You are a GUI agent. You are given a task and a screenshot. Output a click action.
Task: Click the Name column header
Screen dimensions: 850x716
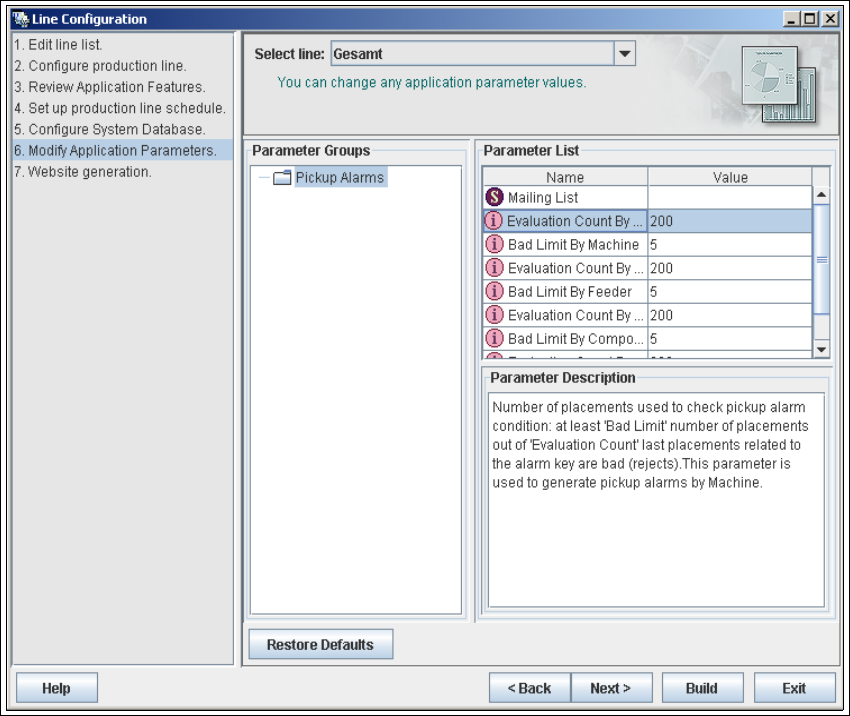(x=565, y=177)
